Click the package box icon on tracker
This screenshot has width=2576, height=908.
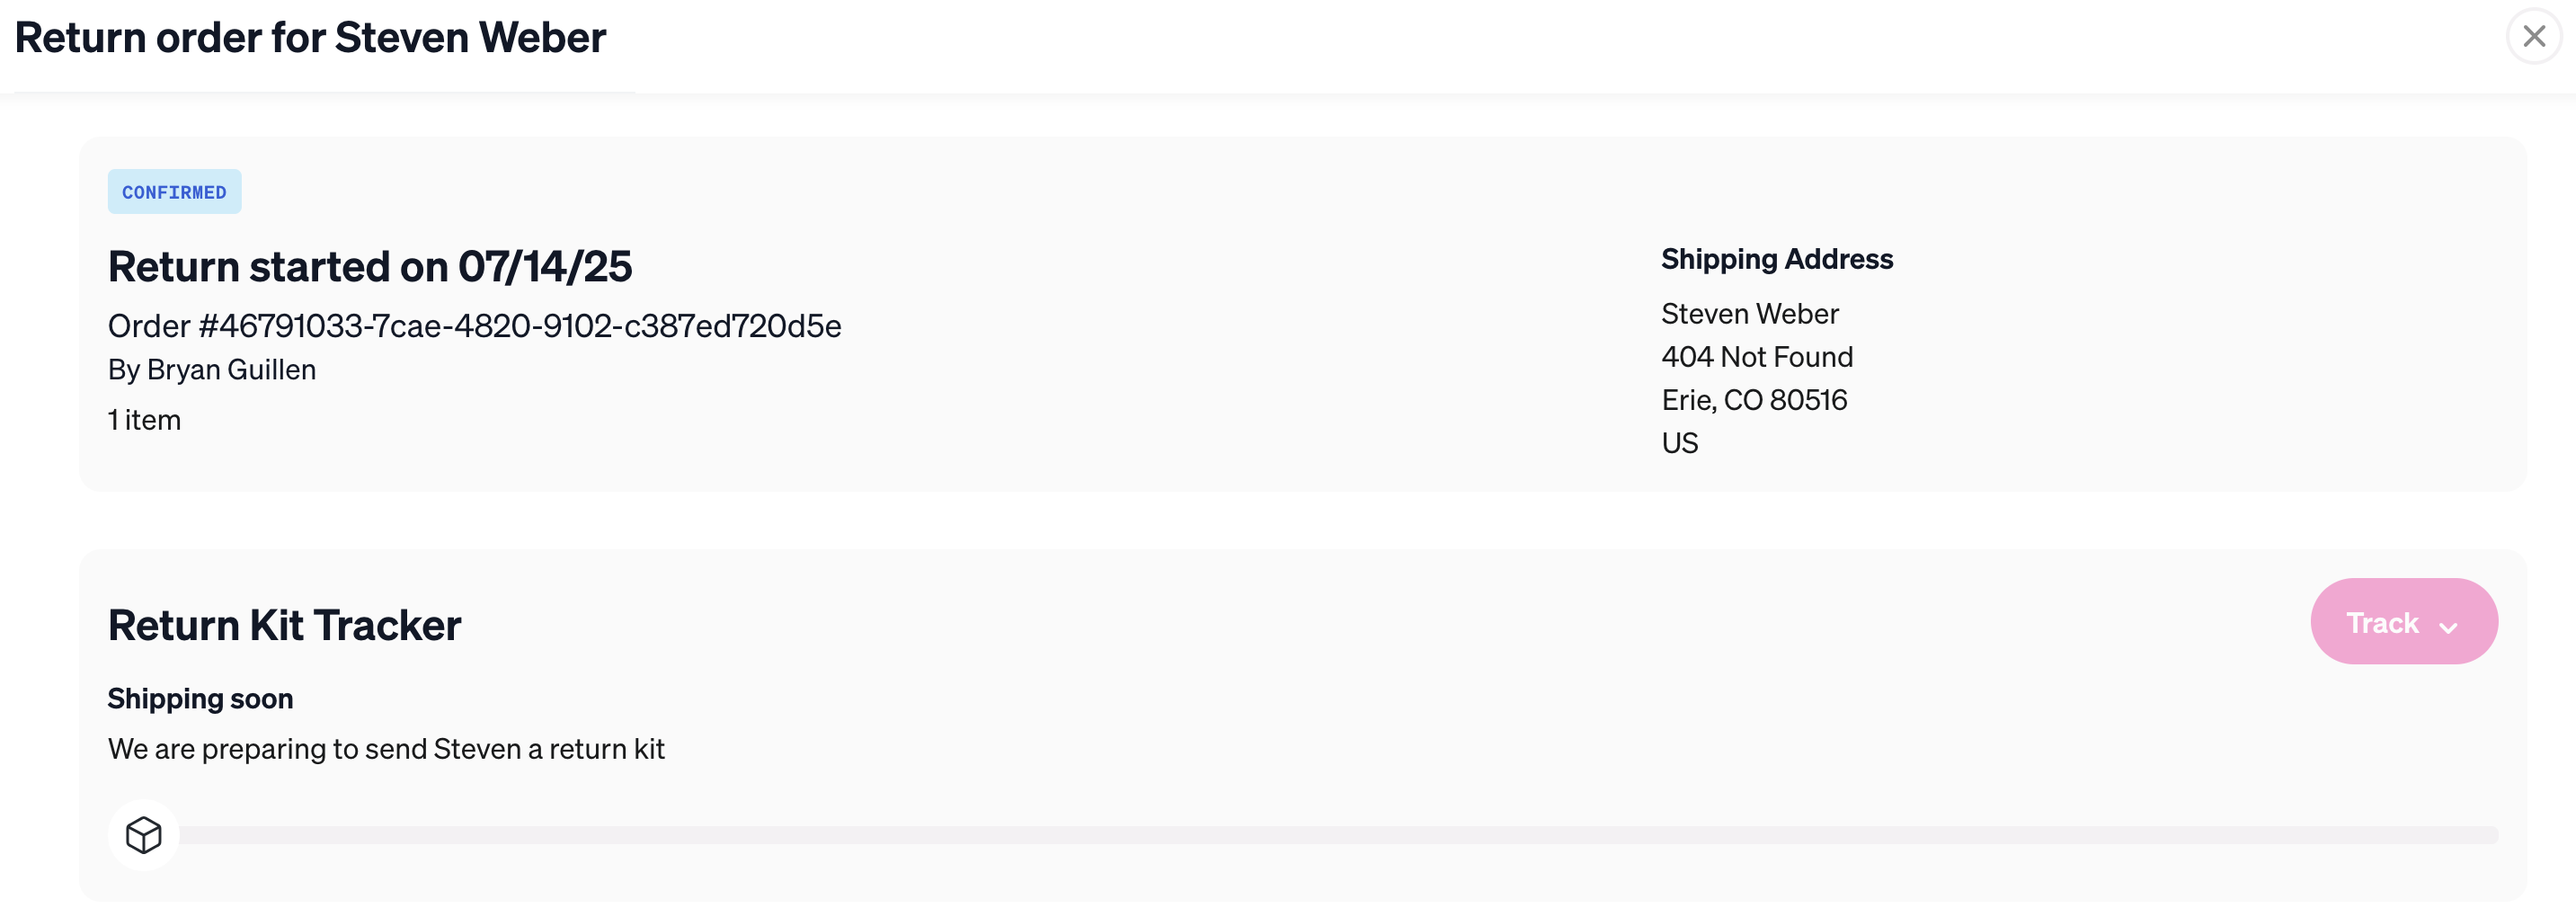[x=144, y=835]
